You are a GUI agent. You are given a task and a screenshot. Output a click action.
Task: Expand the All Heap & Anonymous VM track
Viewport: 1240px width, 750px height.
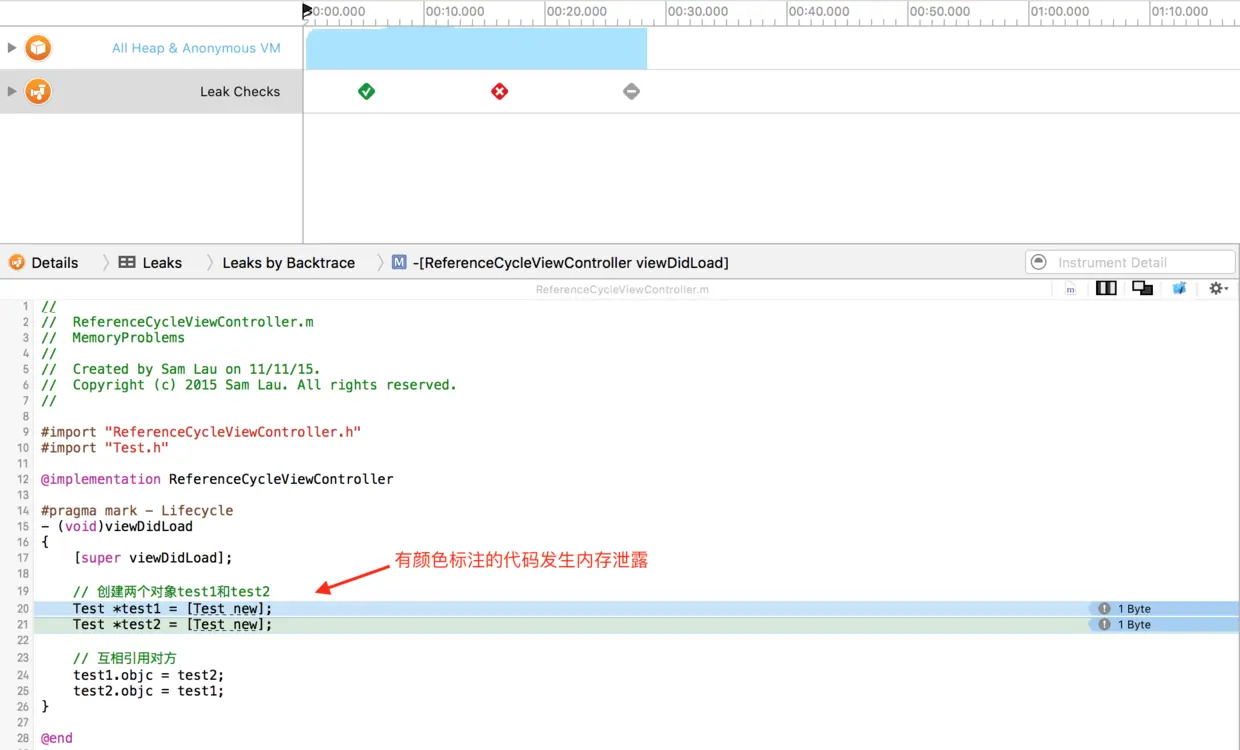[x=12, y=48]
